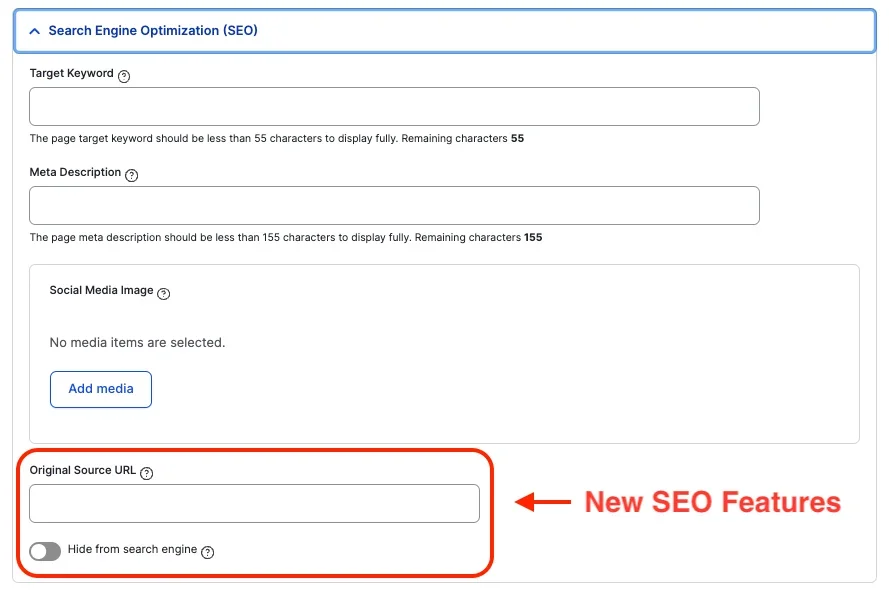Switch the Hide from search engine setting
889x592 pixels.
45,551
